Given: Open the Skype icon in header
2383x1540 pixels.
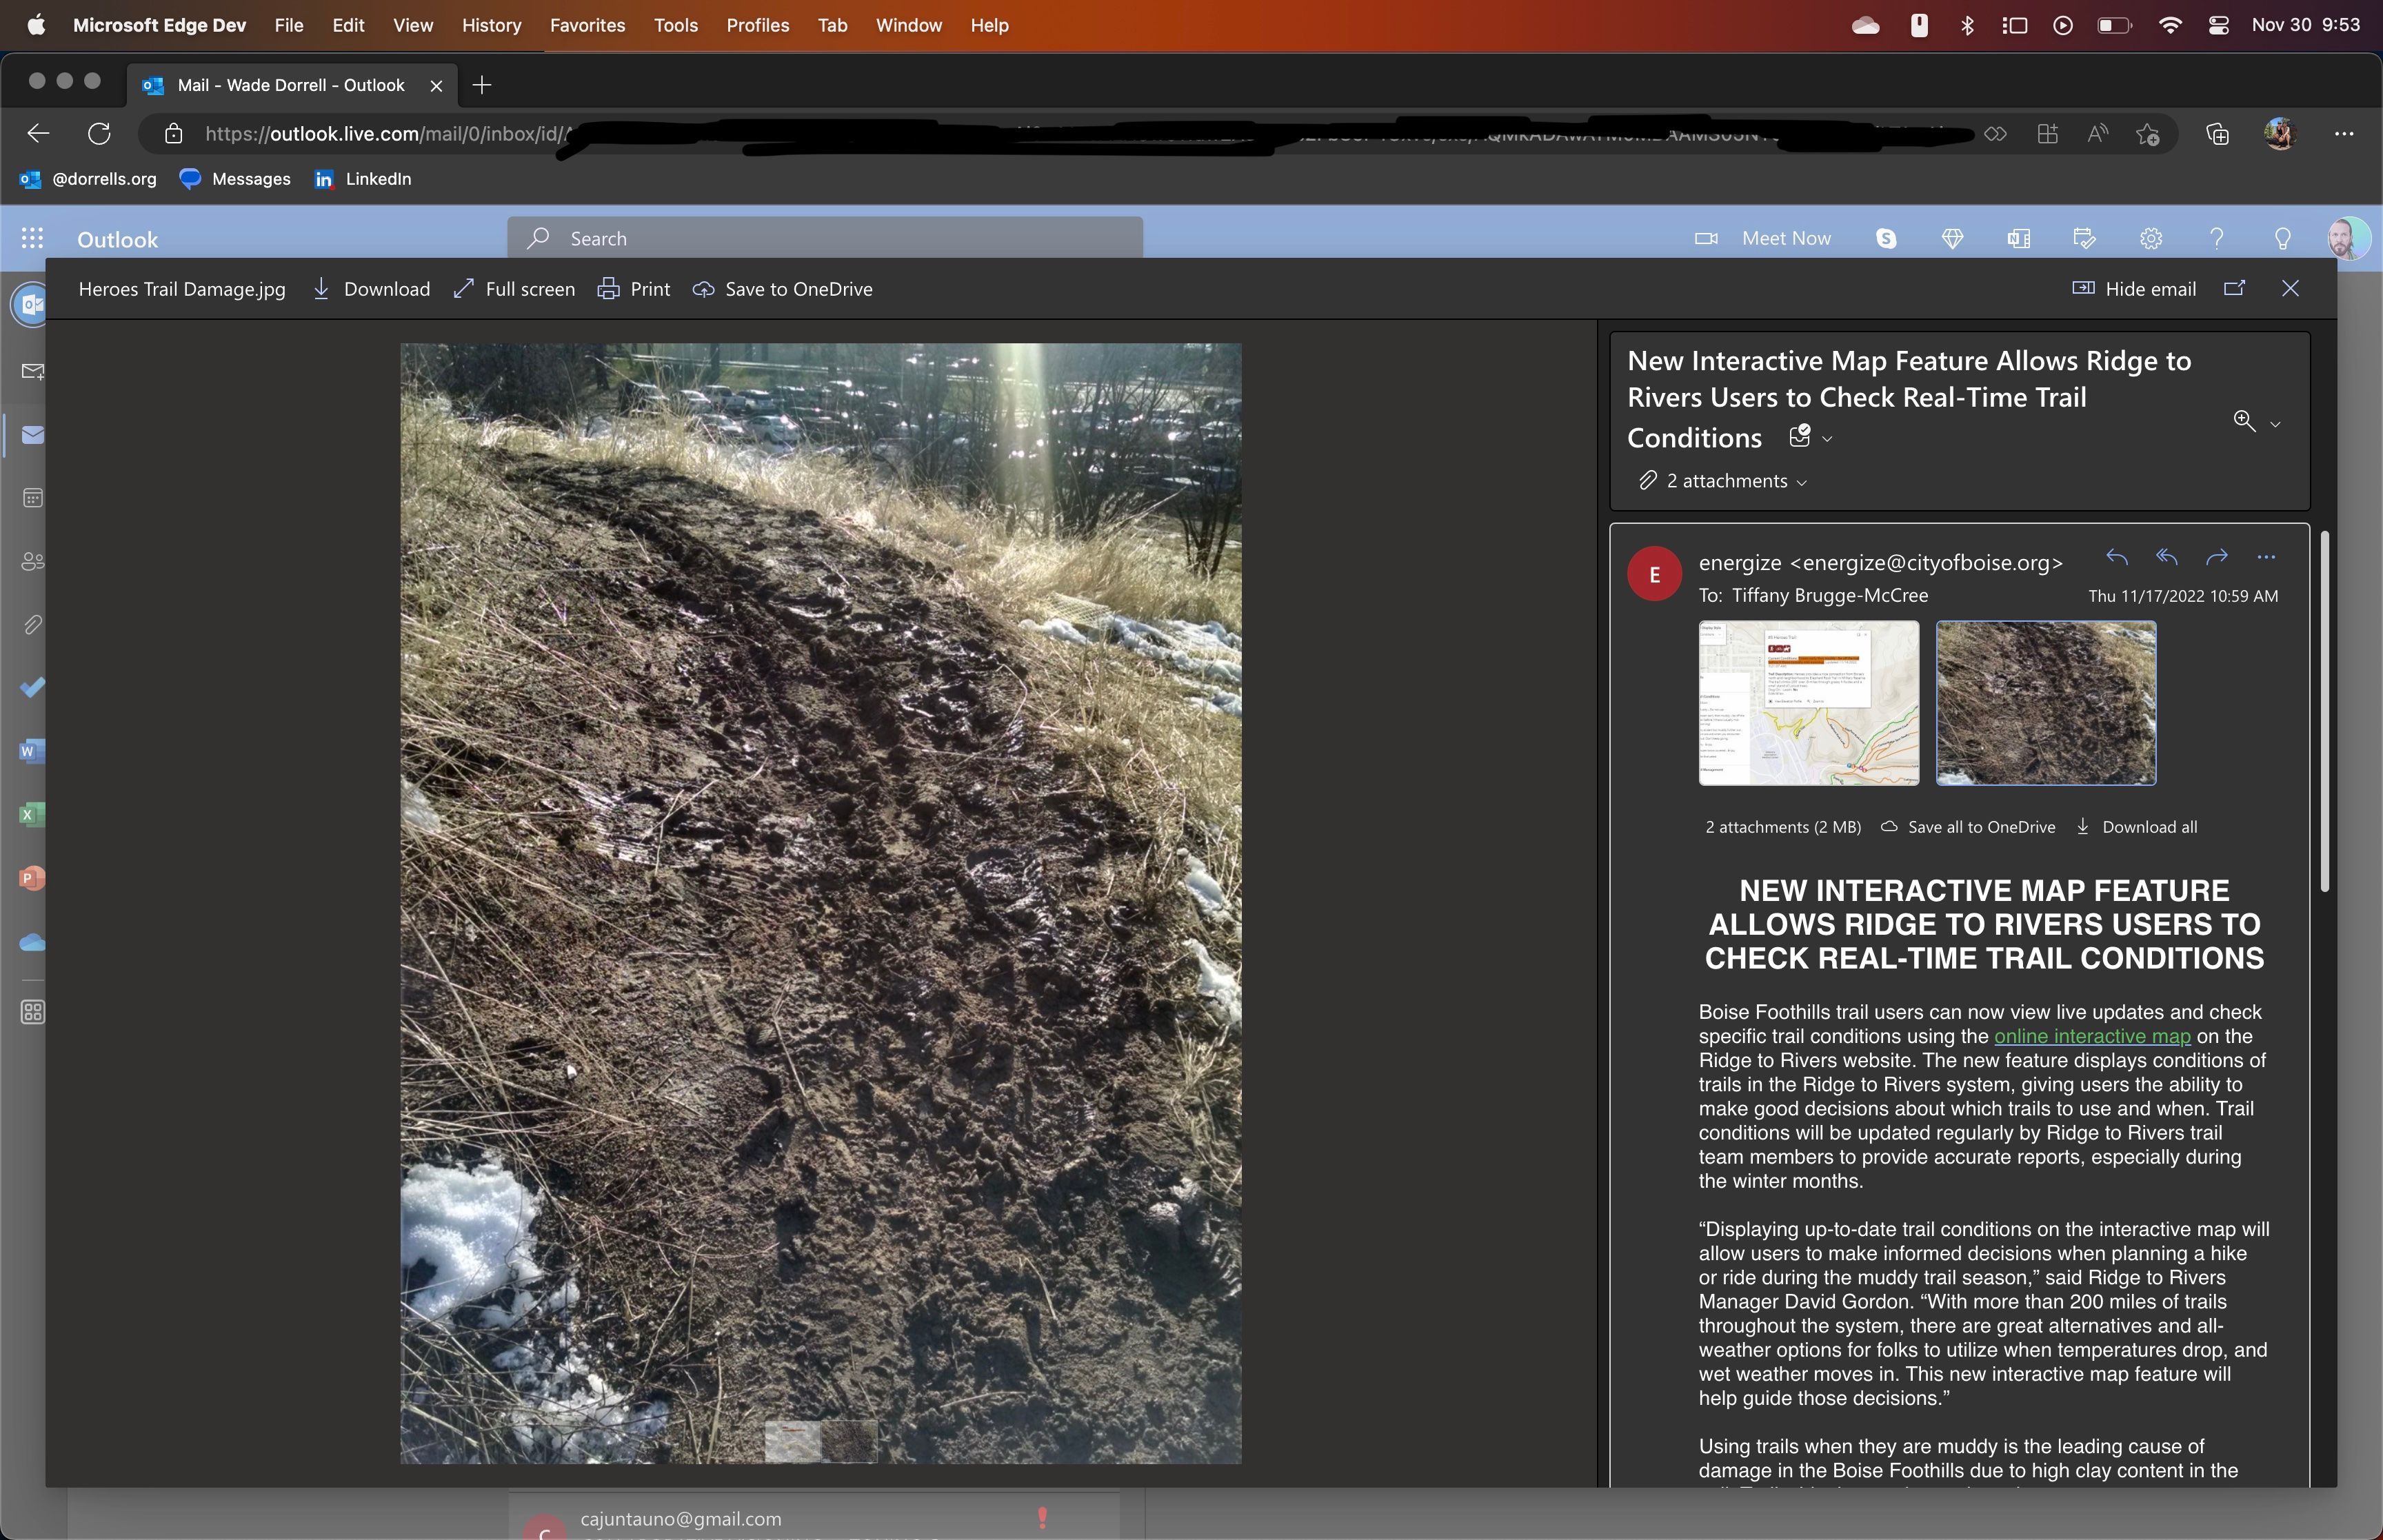Looking at the screenshot, I should coord(1886,238).
